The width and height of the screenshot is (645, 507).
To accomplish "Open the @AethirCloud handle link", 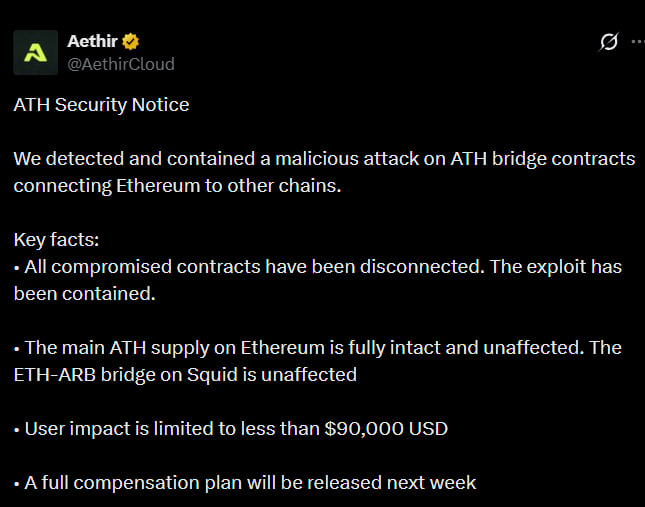I will (120, 64).
